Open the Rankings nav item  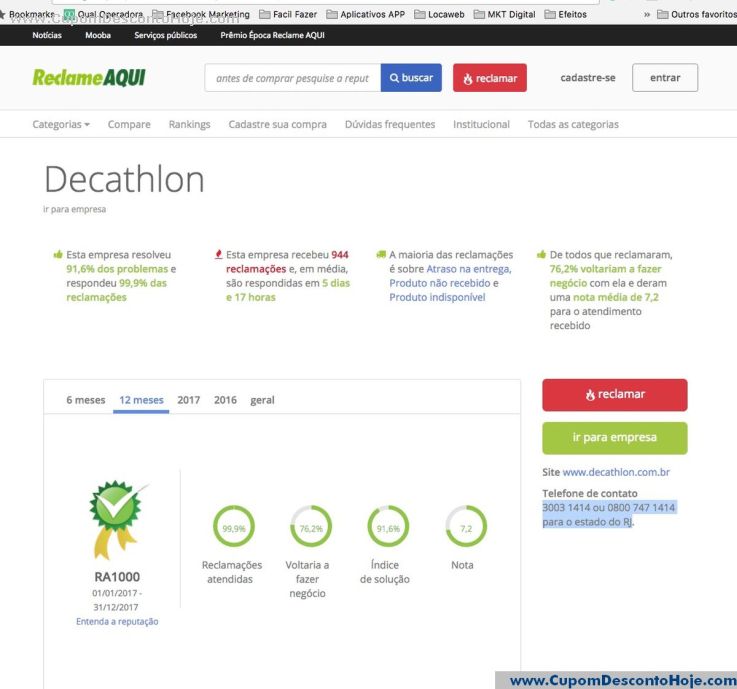click(189, 125)
